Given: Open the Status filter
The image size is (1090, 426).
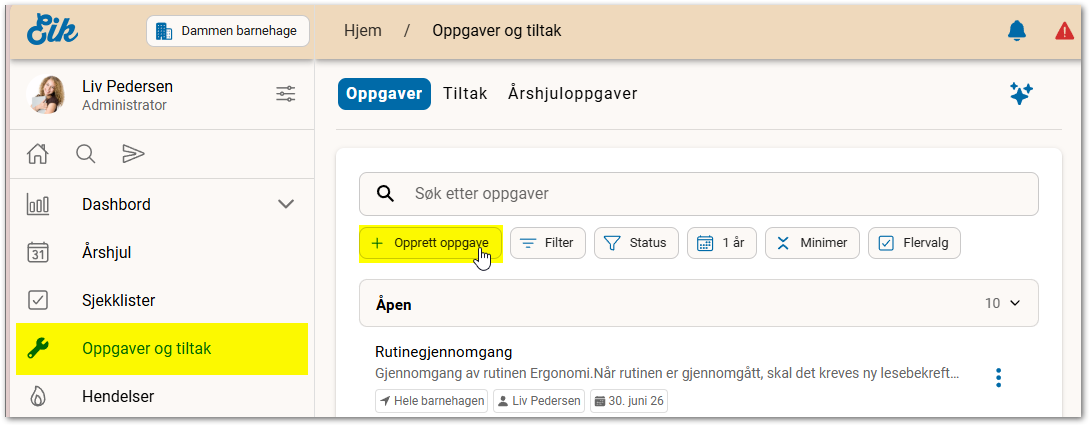Looking at the screenshot, I should pyautogui.click(x=636, y=243).
